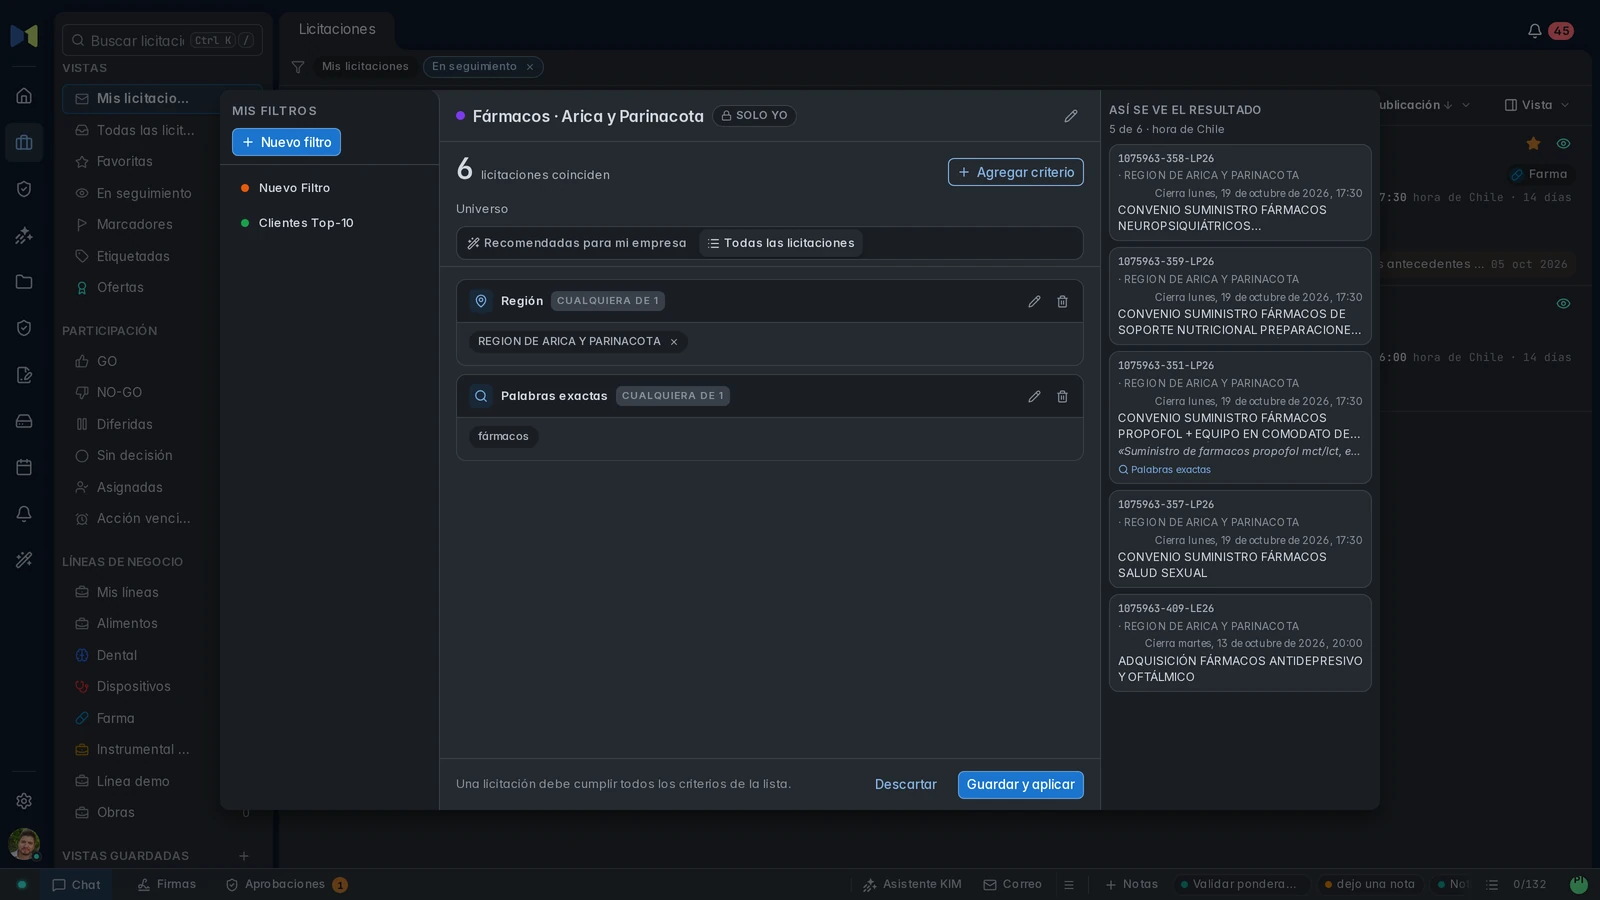
Task: Click the Nuevo filtro button
Action: click(x=287, y=142)
